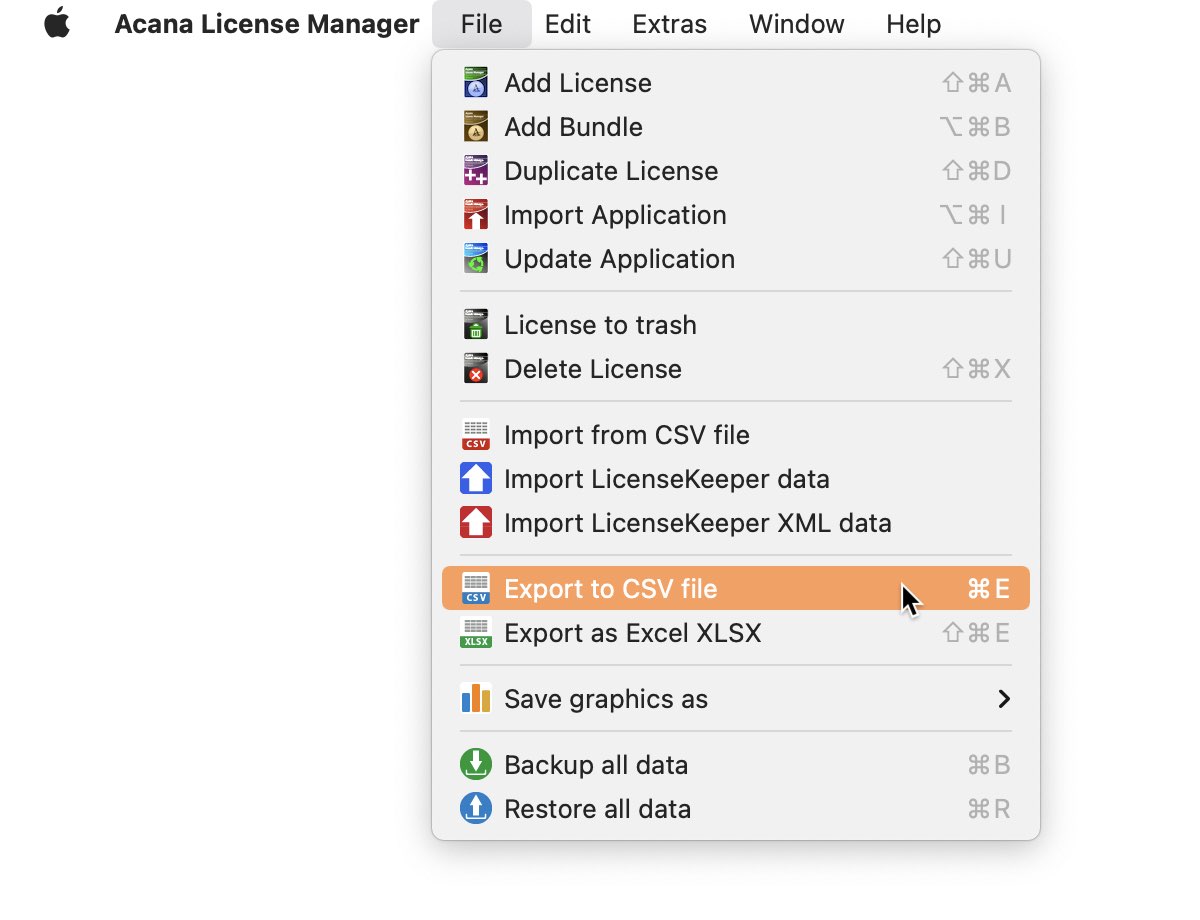
Task: Click the red Import LicenseKeeper XML icon
Action: (x=476, y=523)
